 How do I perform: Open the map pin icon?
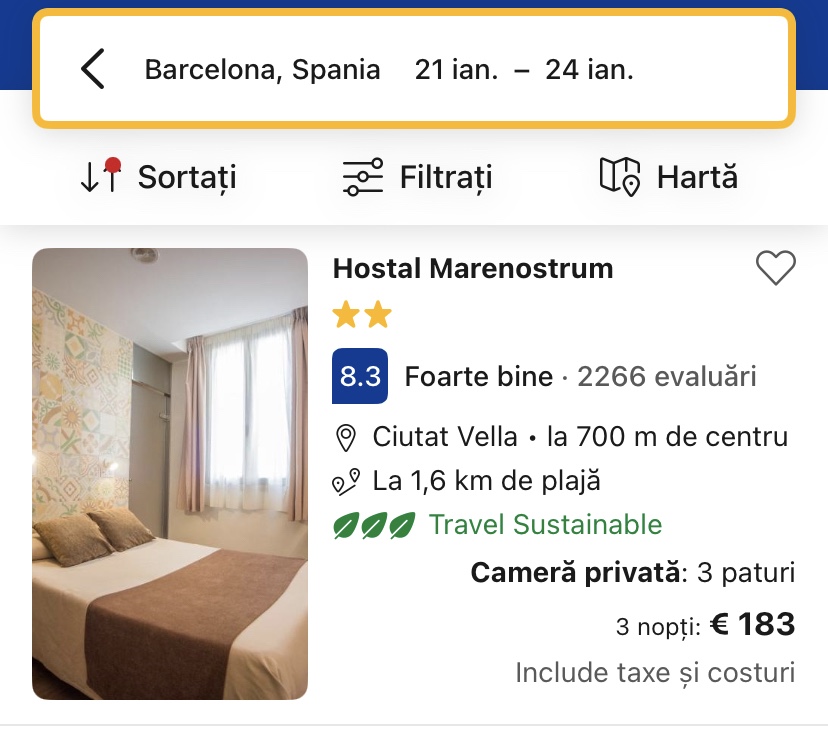(620, 177)
